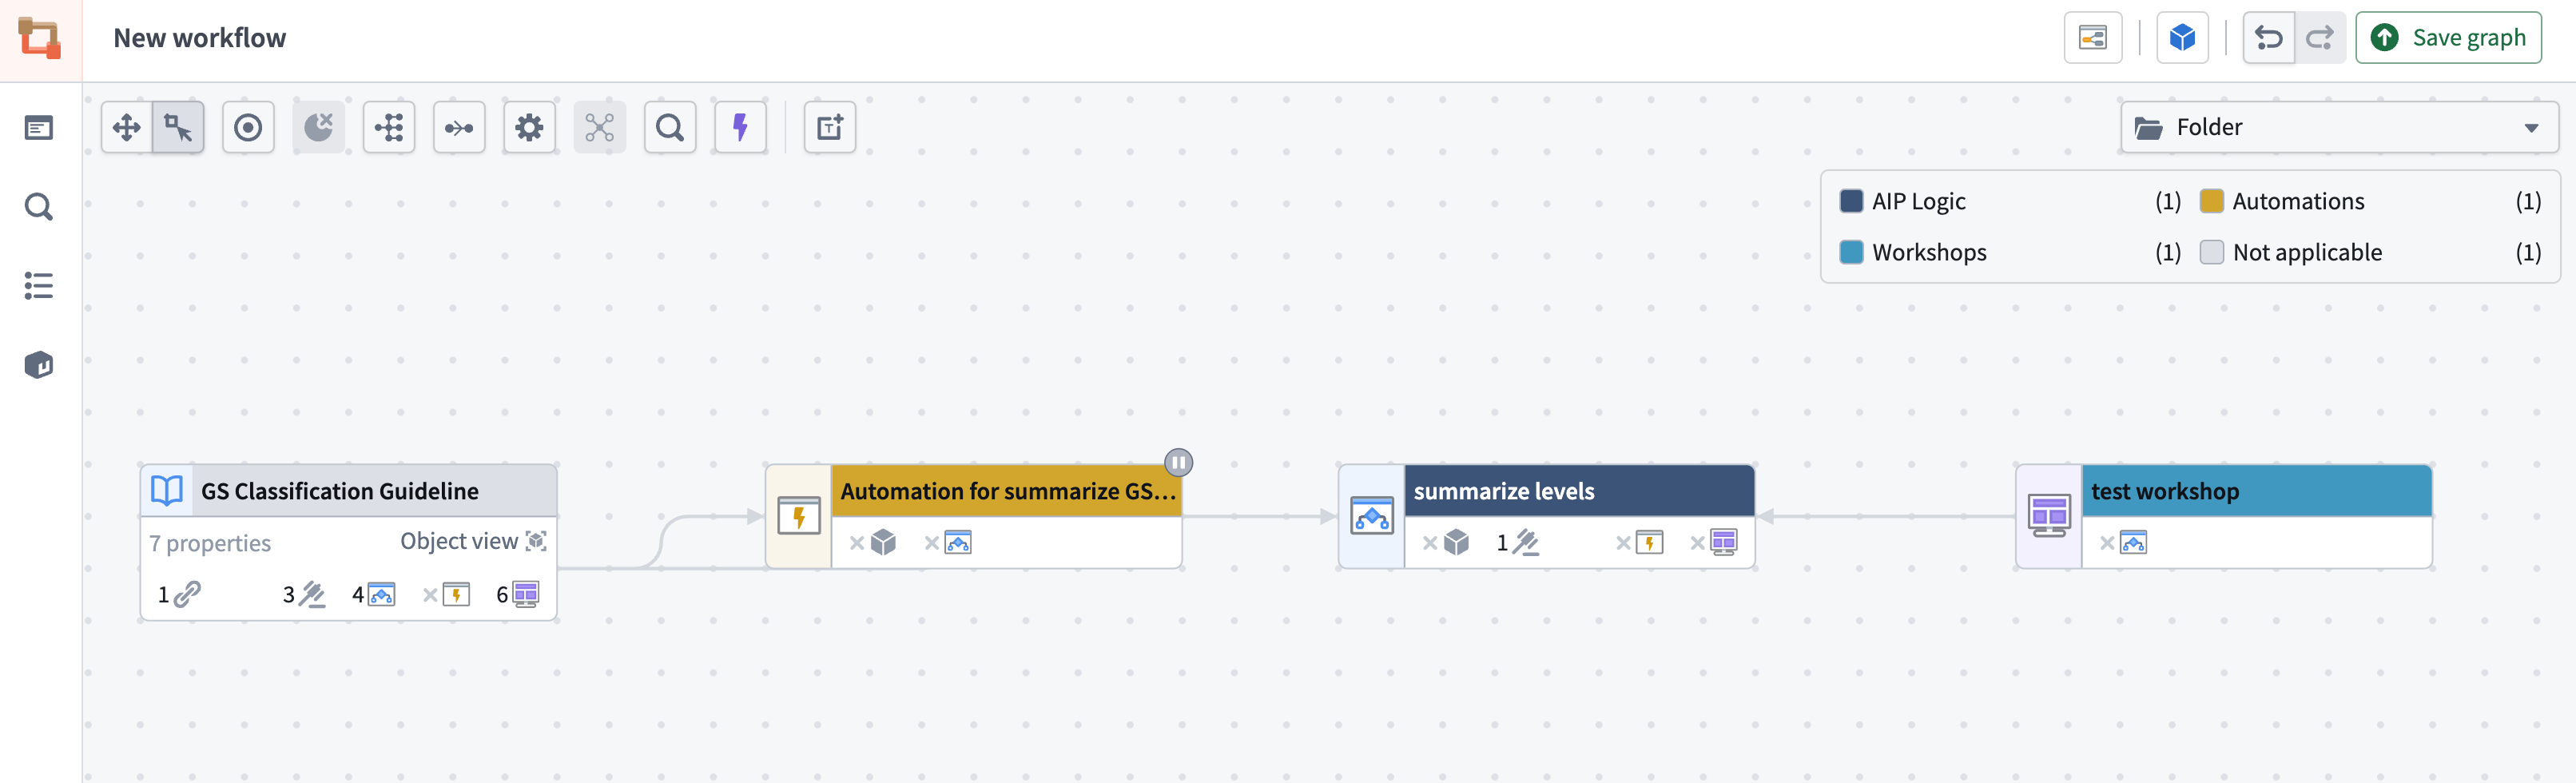Open the scatter nodes distribution tool
Viewport: 2576px width, 783px height.
point(599,127)
